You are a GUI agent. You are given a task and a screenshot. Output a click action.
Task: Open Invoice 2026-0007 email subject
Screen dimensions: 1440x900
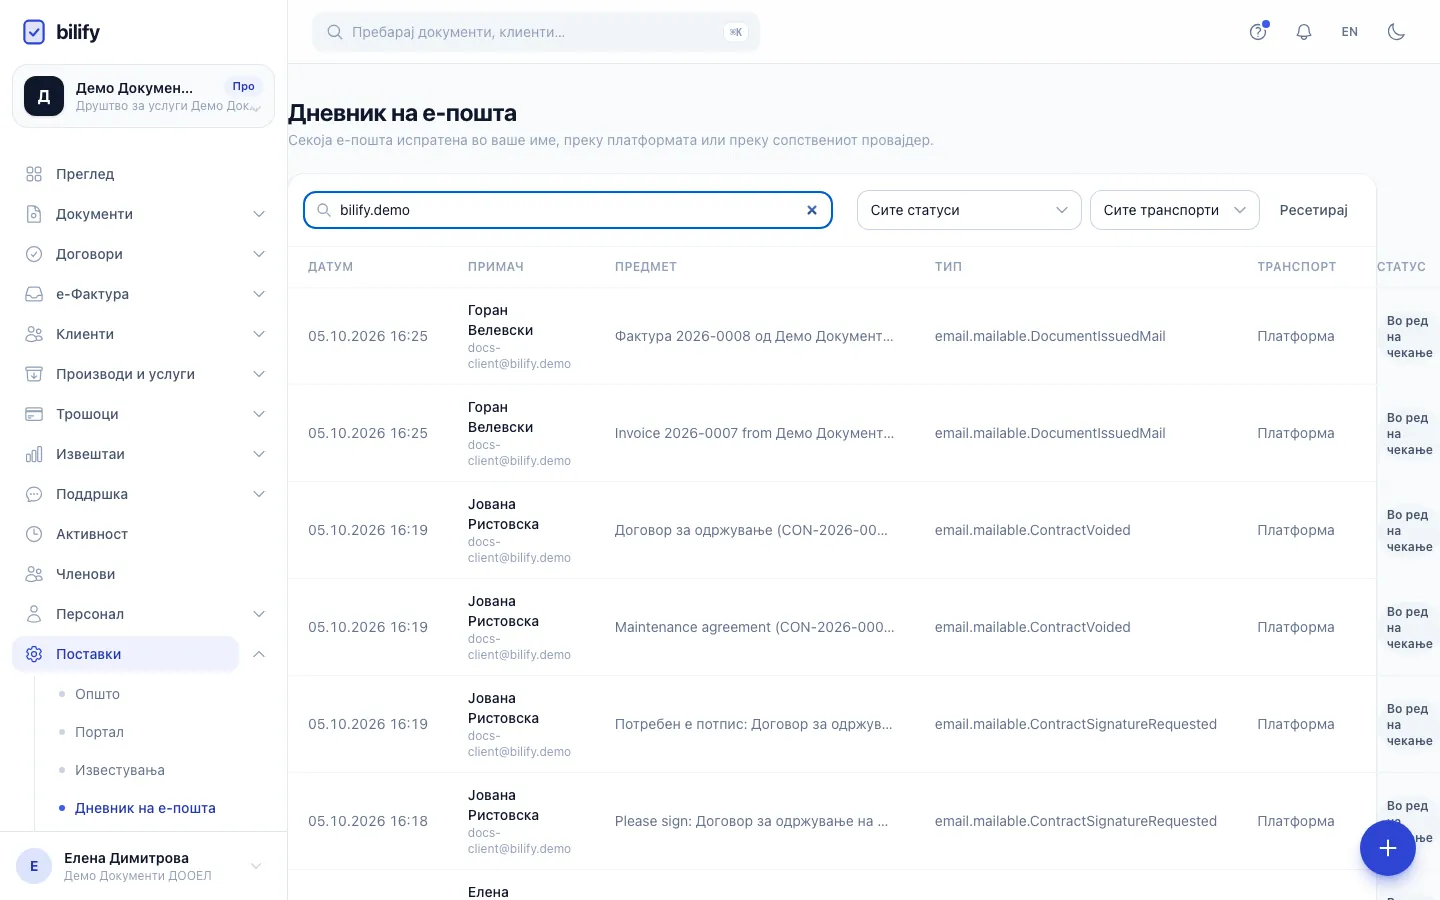(x=754, y=433)
